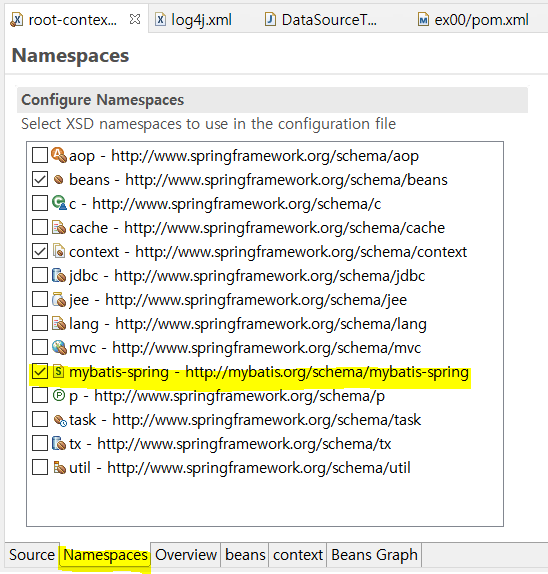Image resolution: width=548 pixels, height=574 pixels.
Task: Select the mybatis-spring schema row text
Action: pyautogui.click(x=269, y=372)
